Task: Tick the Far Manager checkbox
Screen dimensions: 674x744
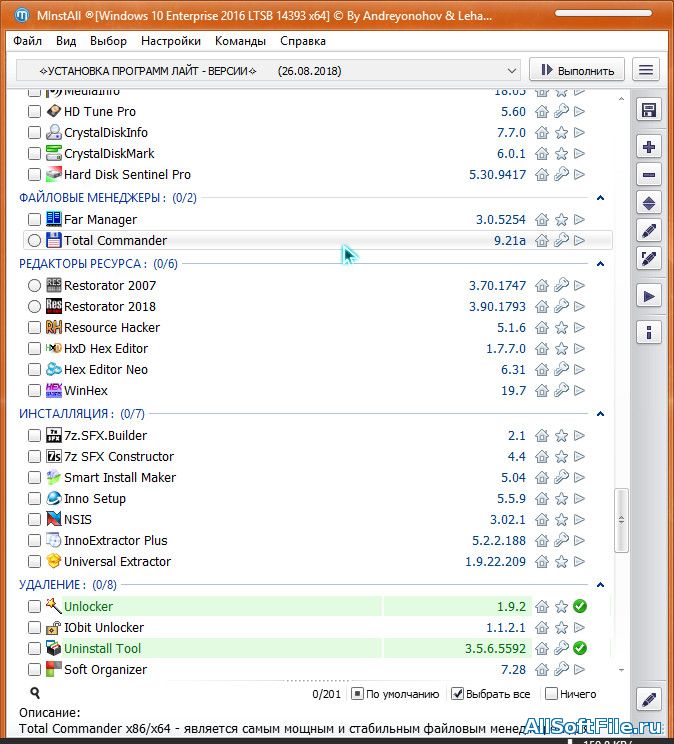Action: (34, 220)
